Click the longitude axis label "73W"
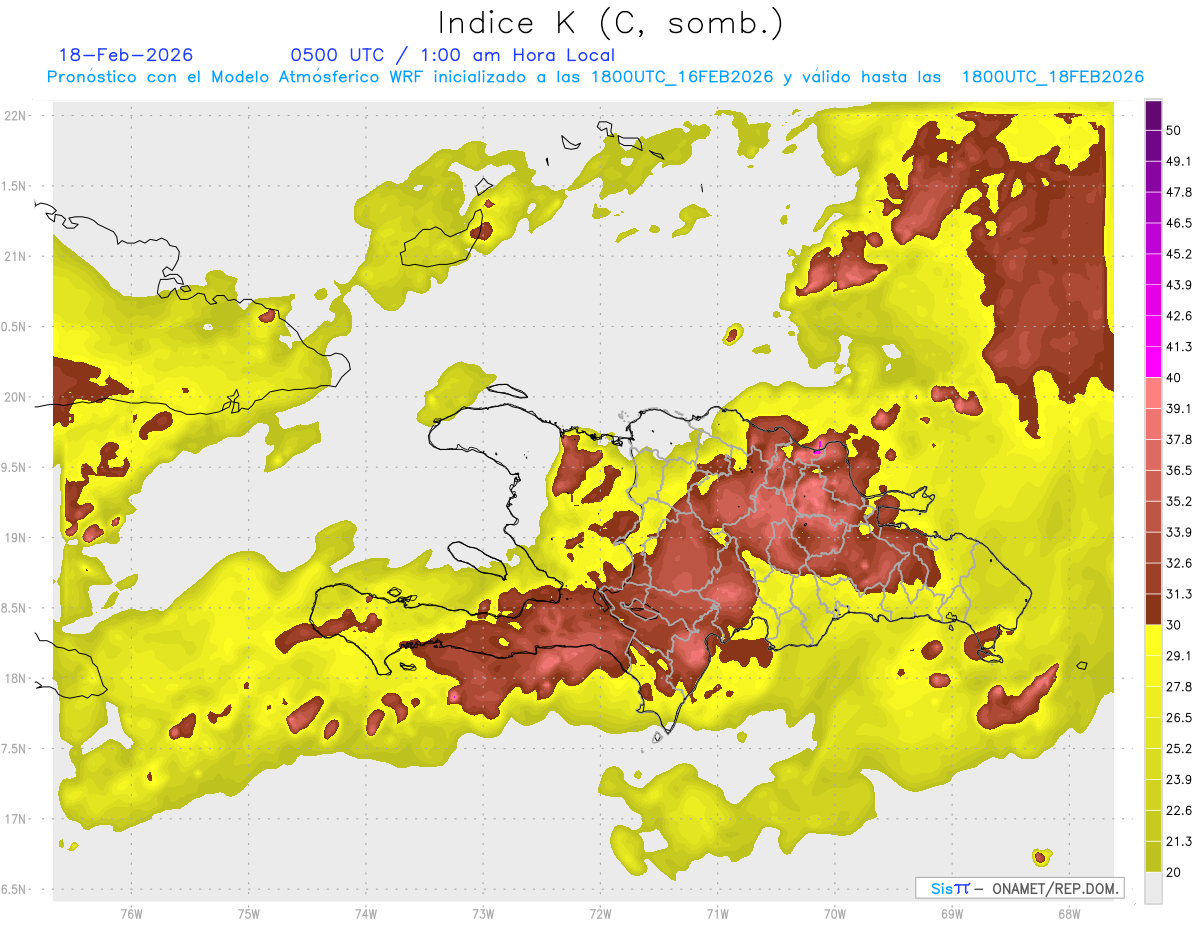The height and width of the screenshot is (927, 1200). 483,914
